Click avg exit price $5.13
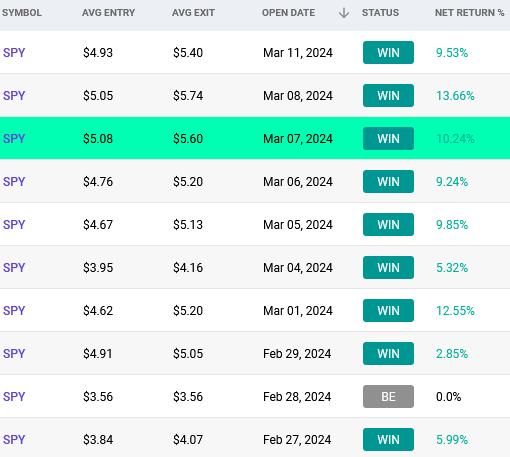This screenshot has height=457, width=510. (x=188, y=225)
